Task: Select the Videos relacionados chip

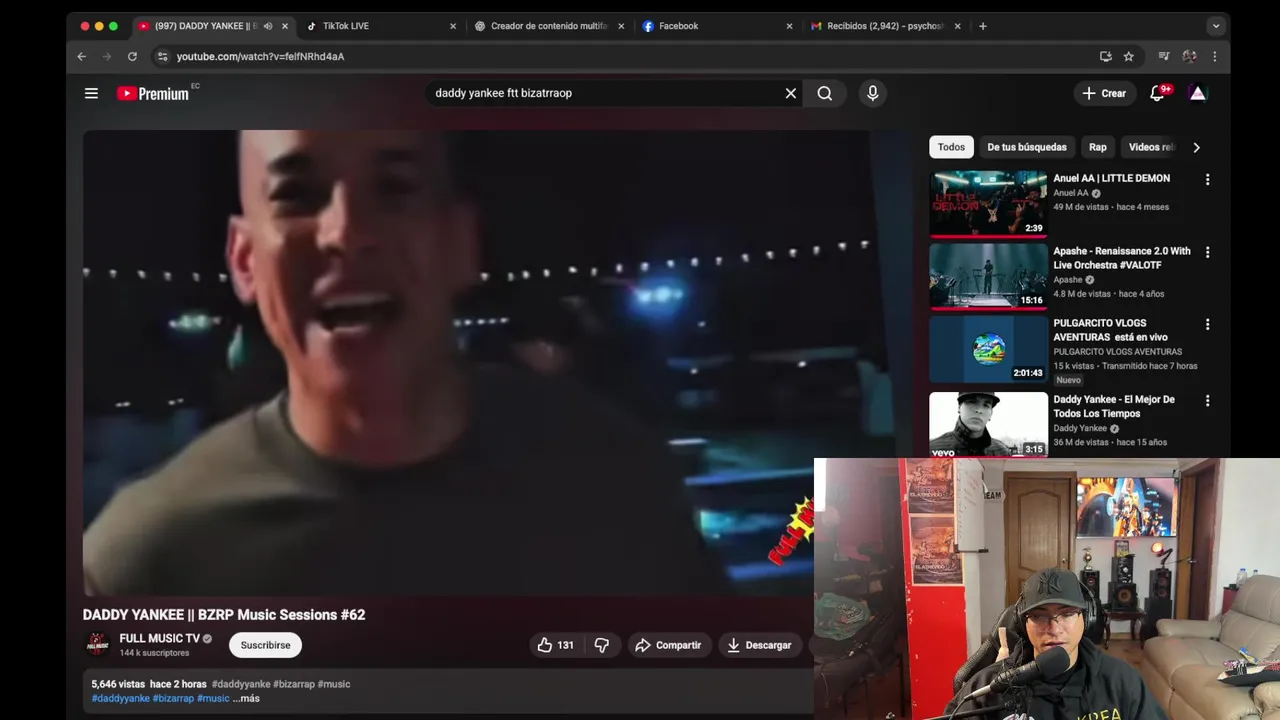Action: pyautogui.click(x=1151, y=147)
